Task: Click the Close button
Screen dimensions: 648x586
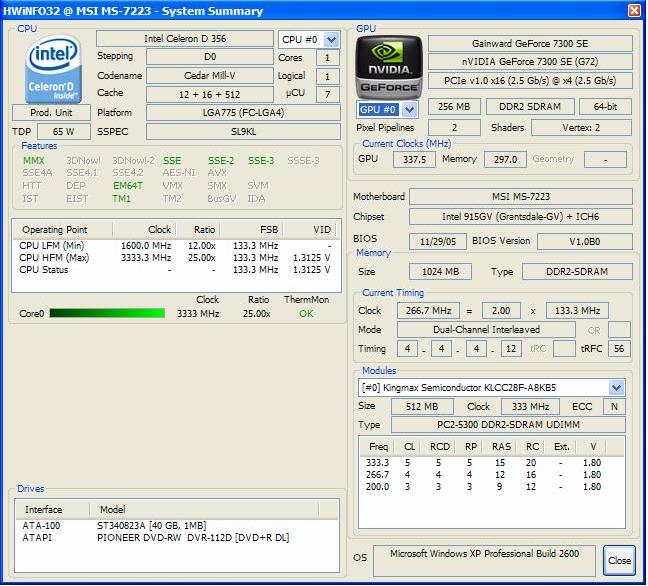Action: [x=619, y=560]
